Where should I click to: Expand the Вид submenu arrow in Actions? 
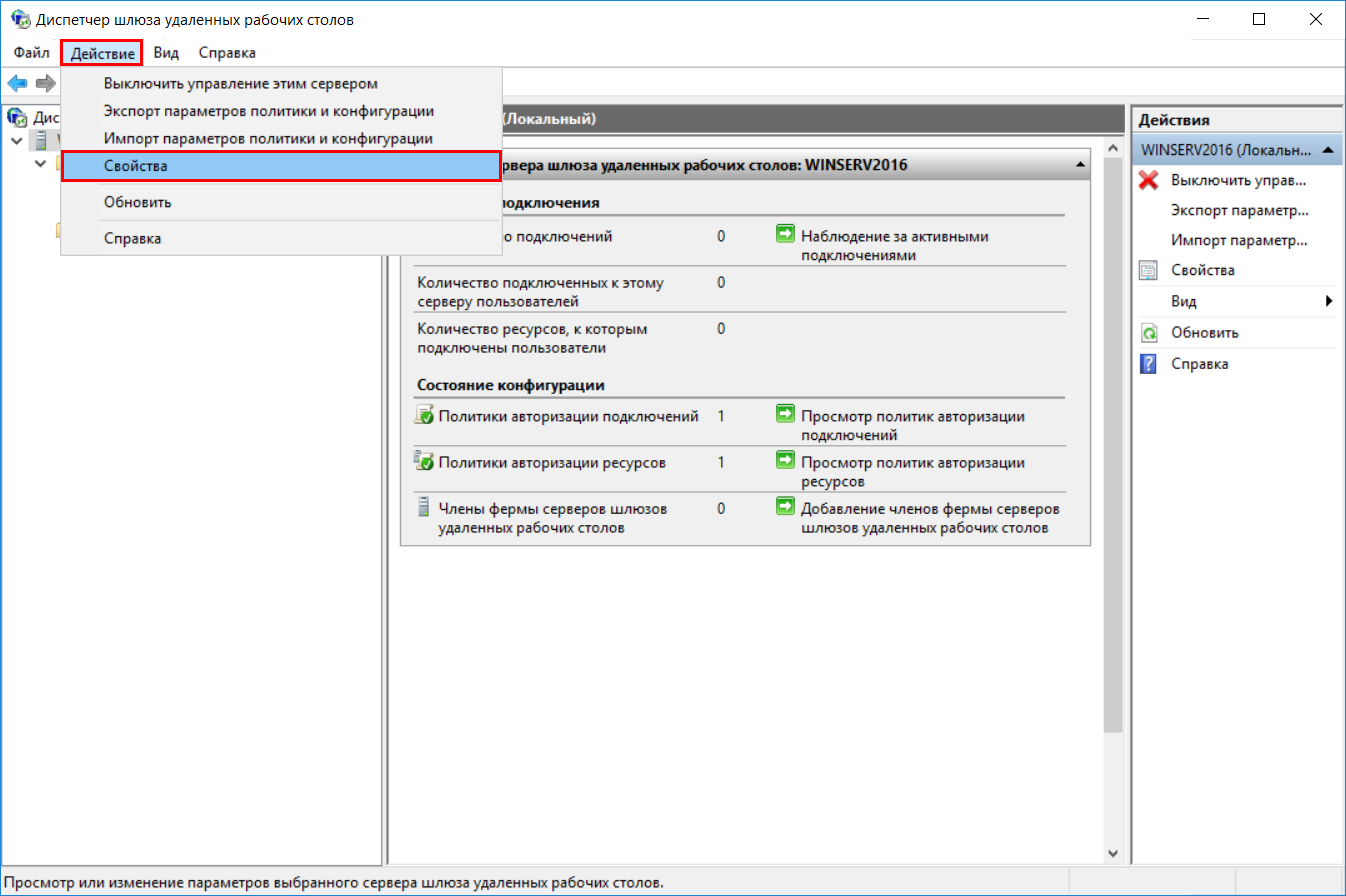pyautogui.click(x=1329, y=301)
